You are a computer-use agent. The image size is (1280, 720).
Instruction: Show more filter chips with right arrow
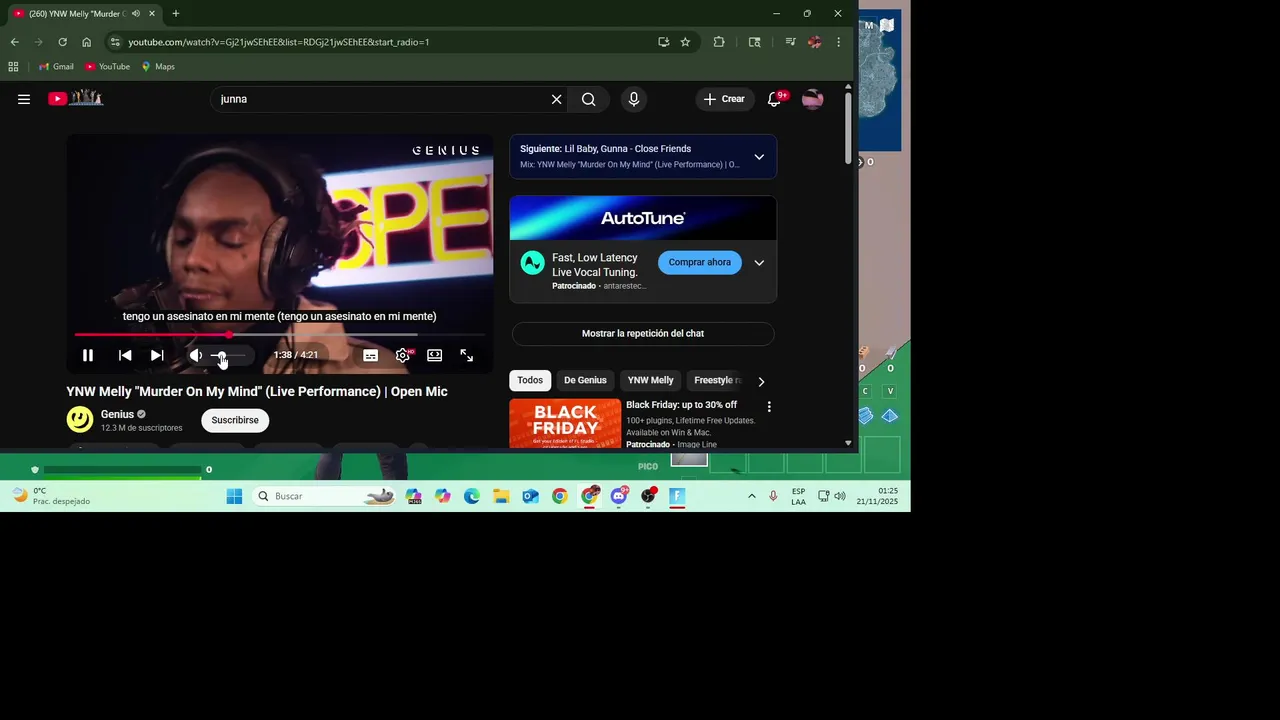761,381
